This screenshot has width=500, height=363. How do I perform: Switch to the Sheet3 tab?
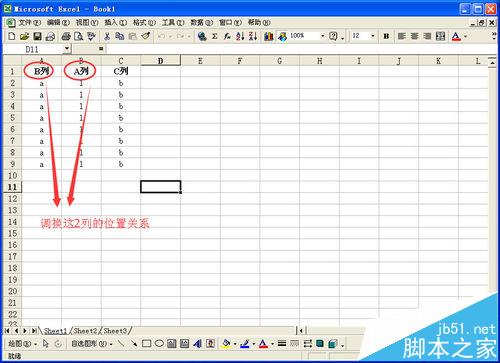[115, 331]
